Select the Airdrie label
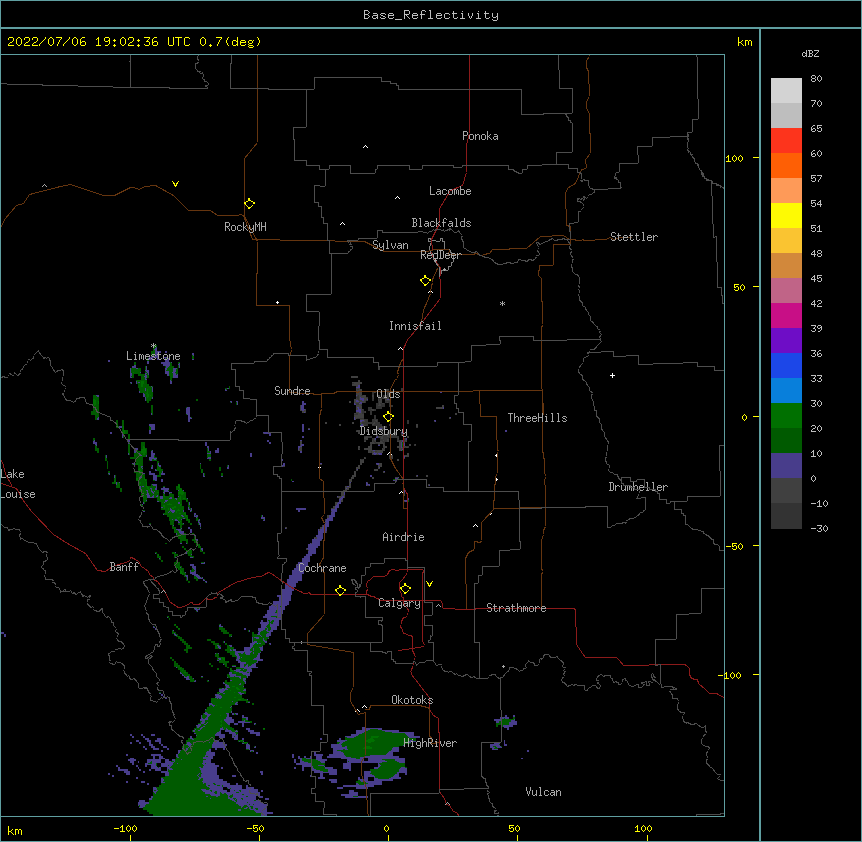 coord(403,537)
